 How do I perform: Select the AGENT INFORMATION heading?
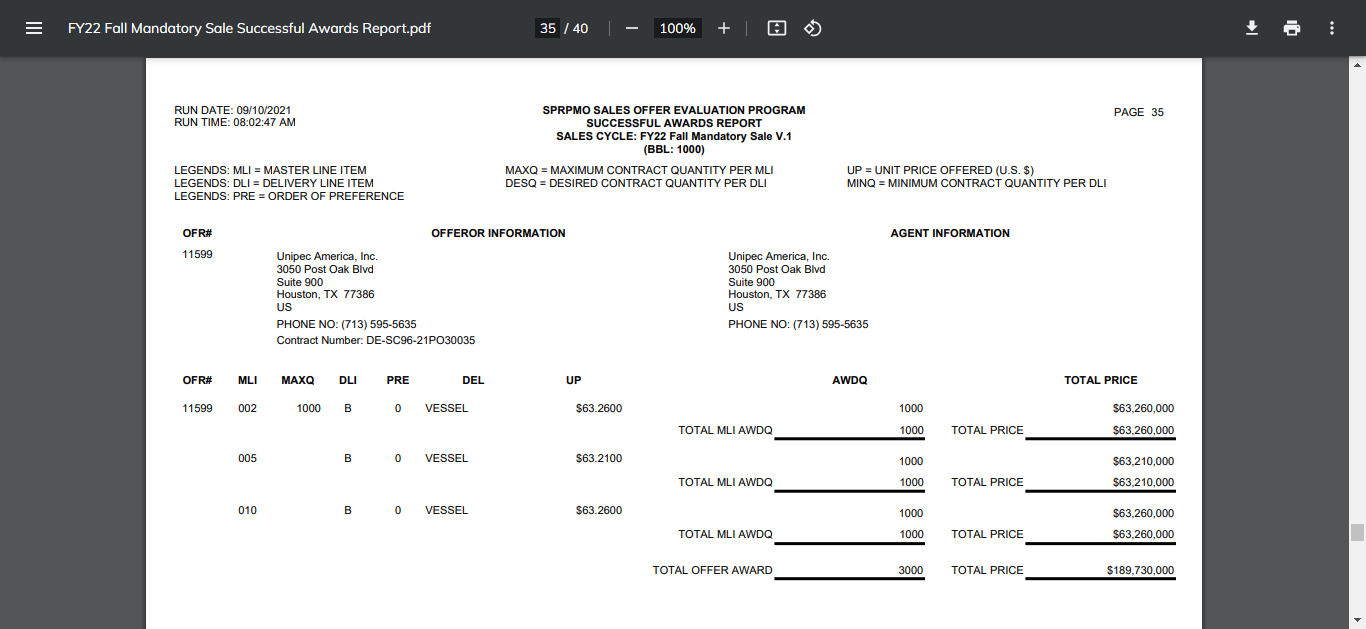click(x=950, y=233)
